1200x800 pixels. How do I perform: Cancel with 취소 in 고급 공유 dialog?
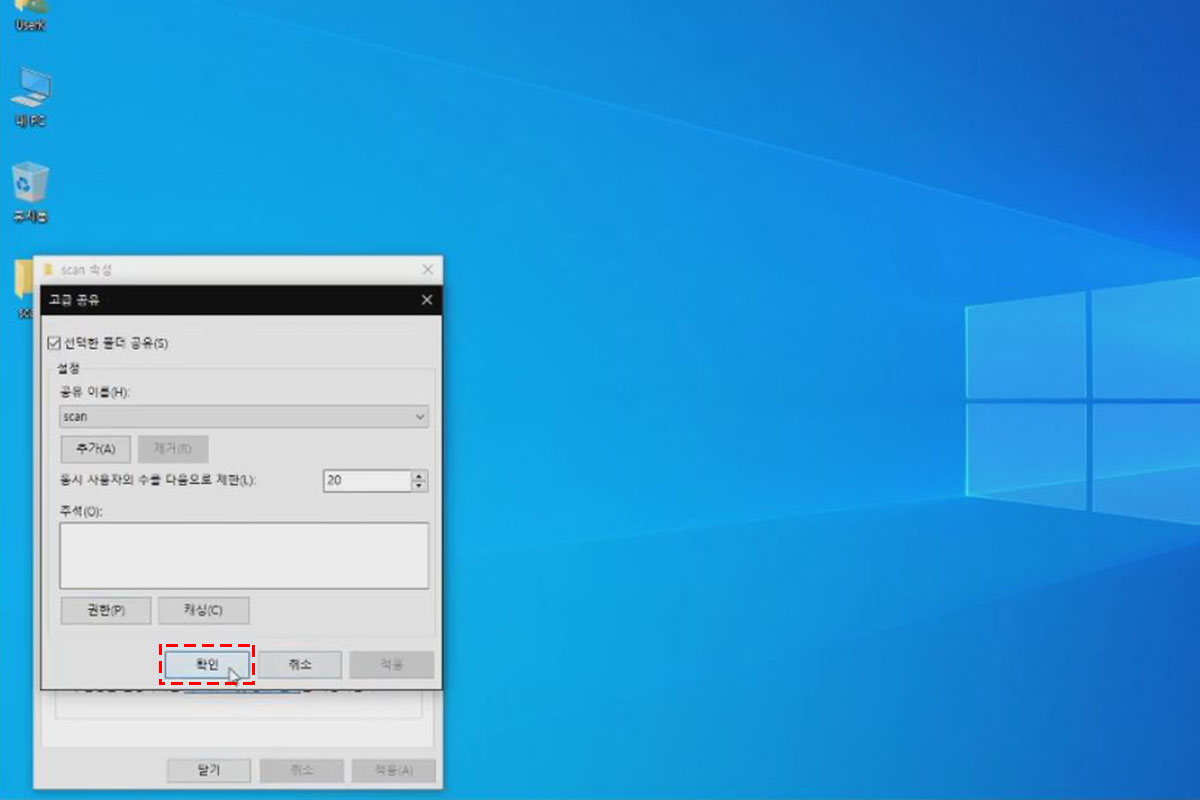click(300, 665)
